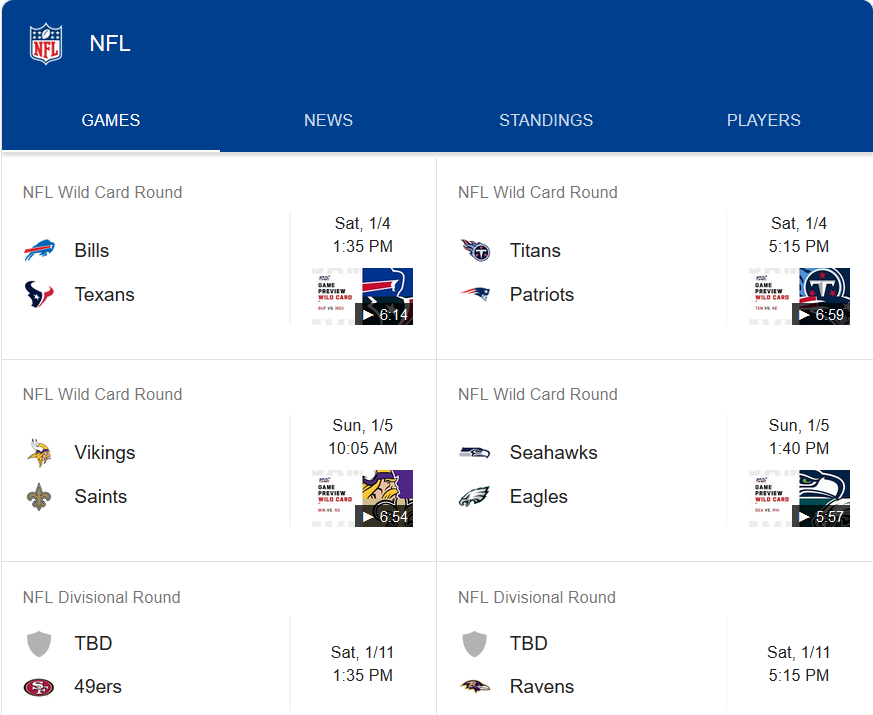The height and width of the screenshot is (715, 873).
Task: Click the NFL shield logo
Action: tap(45, 44)
